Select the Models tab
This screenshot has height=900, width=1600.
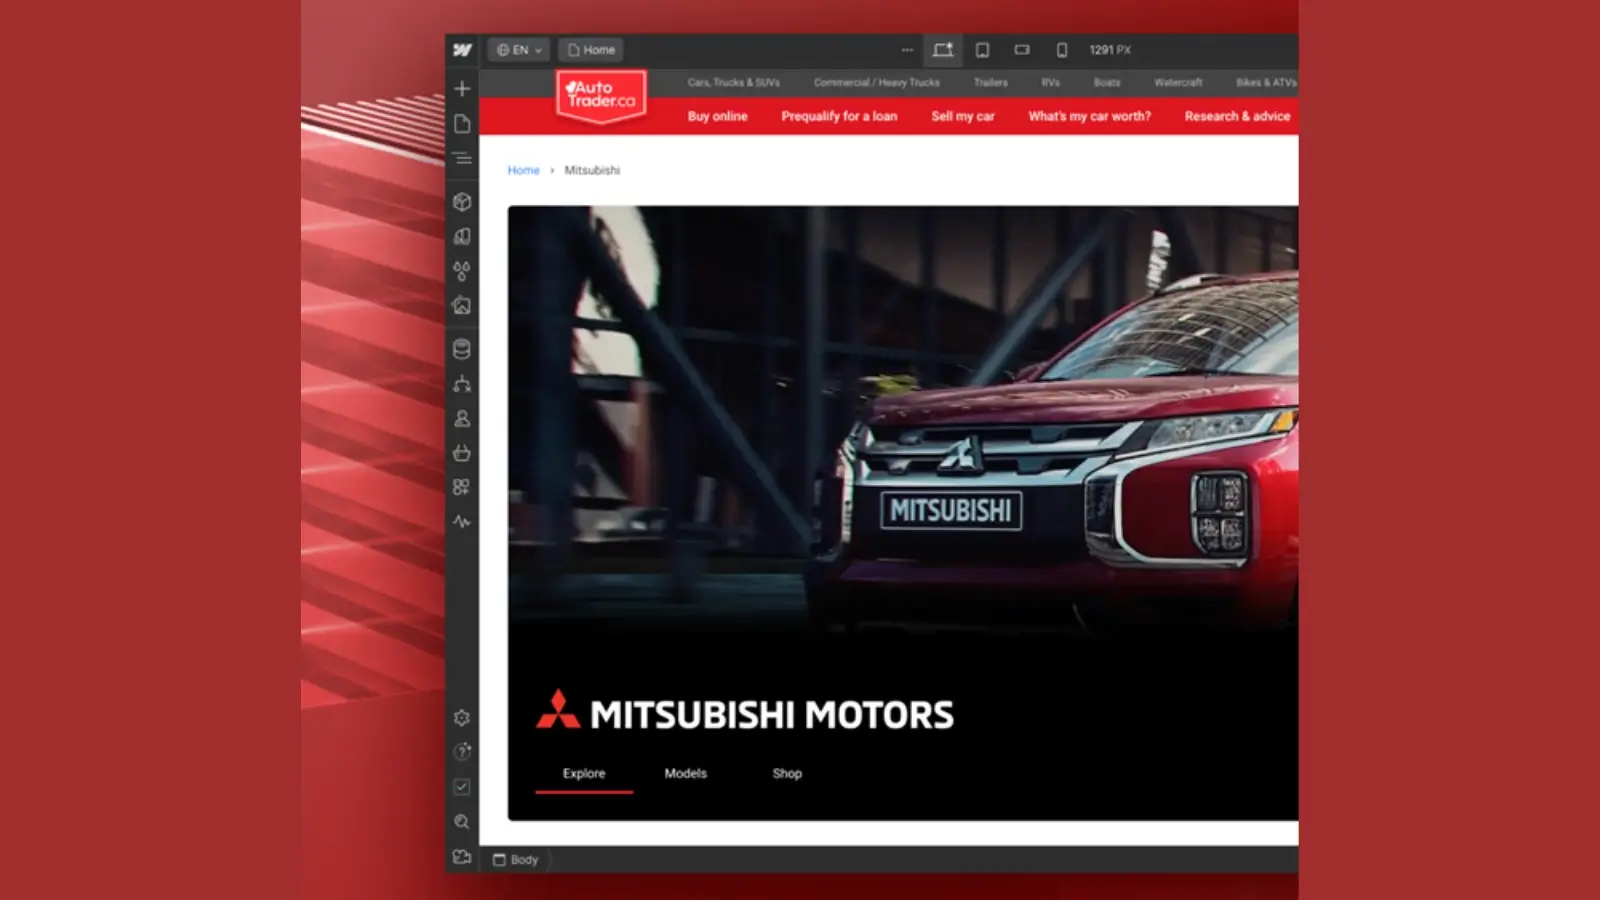tap(686, 773)
